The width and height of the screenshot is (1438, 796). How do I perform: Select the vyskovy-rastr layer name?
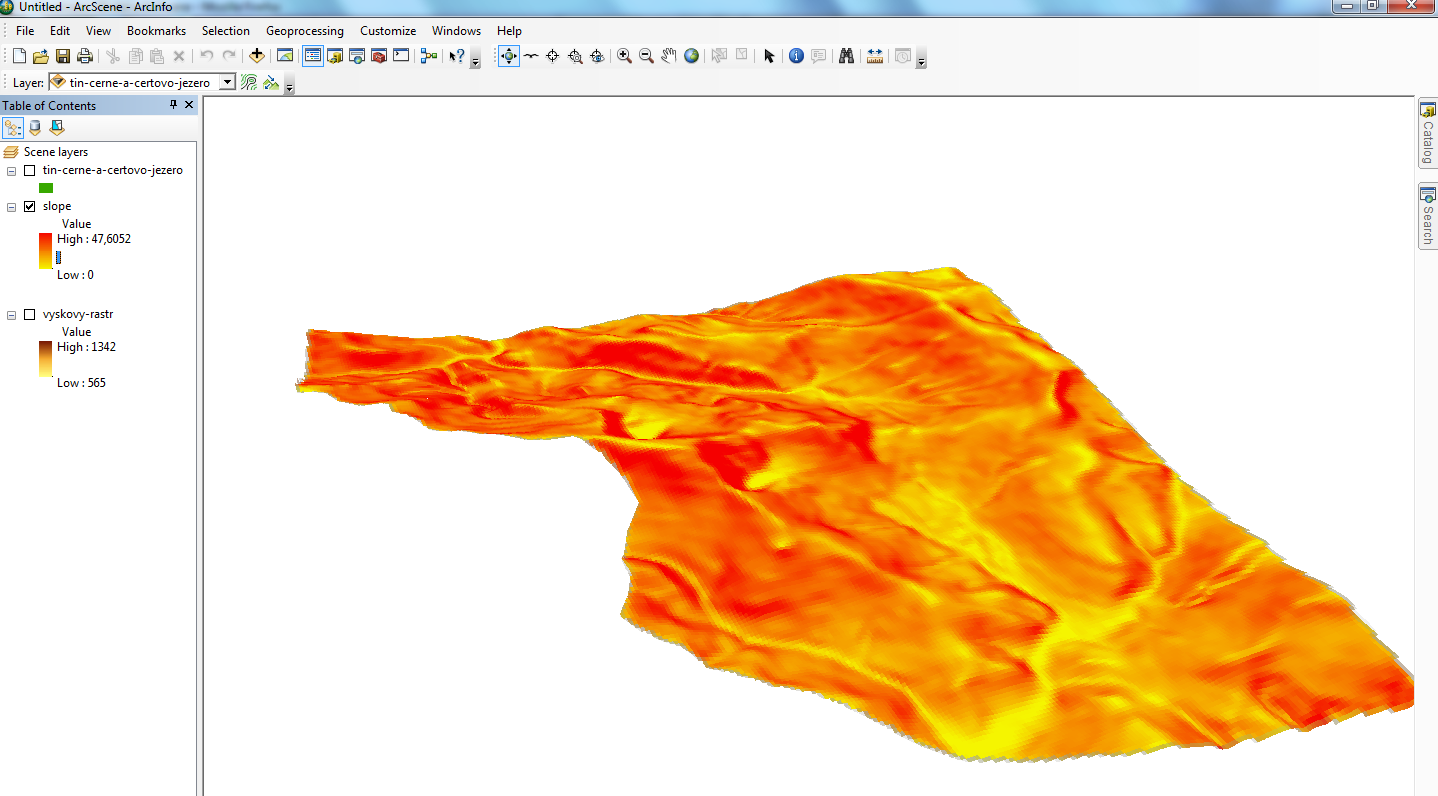click(x=78, y=314)
